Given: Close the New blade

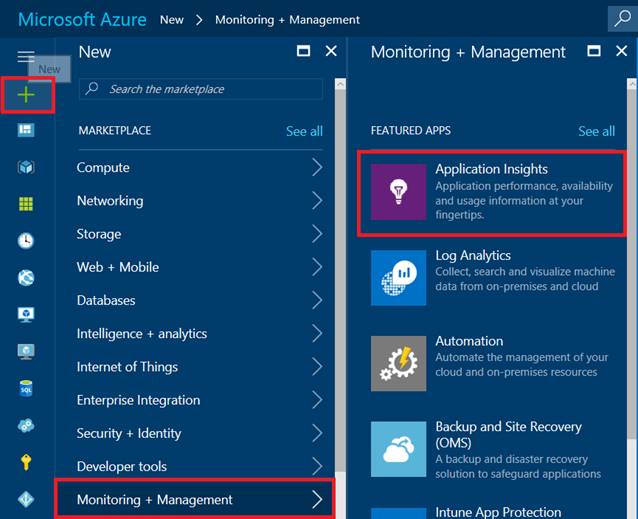Looking at the screenshot, I should [331, 51].
